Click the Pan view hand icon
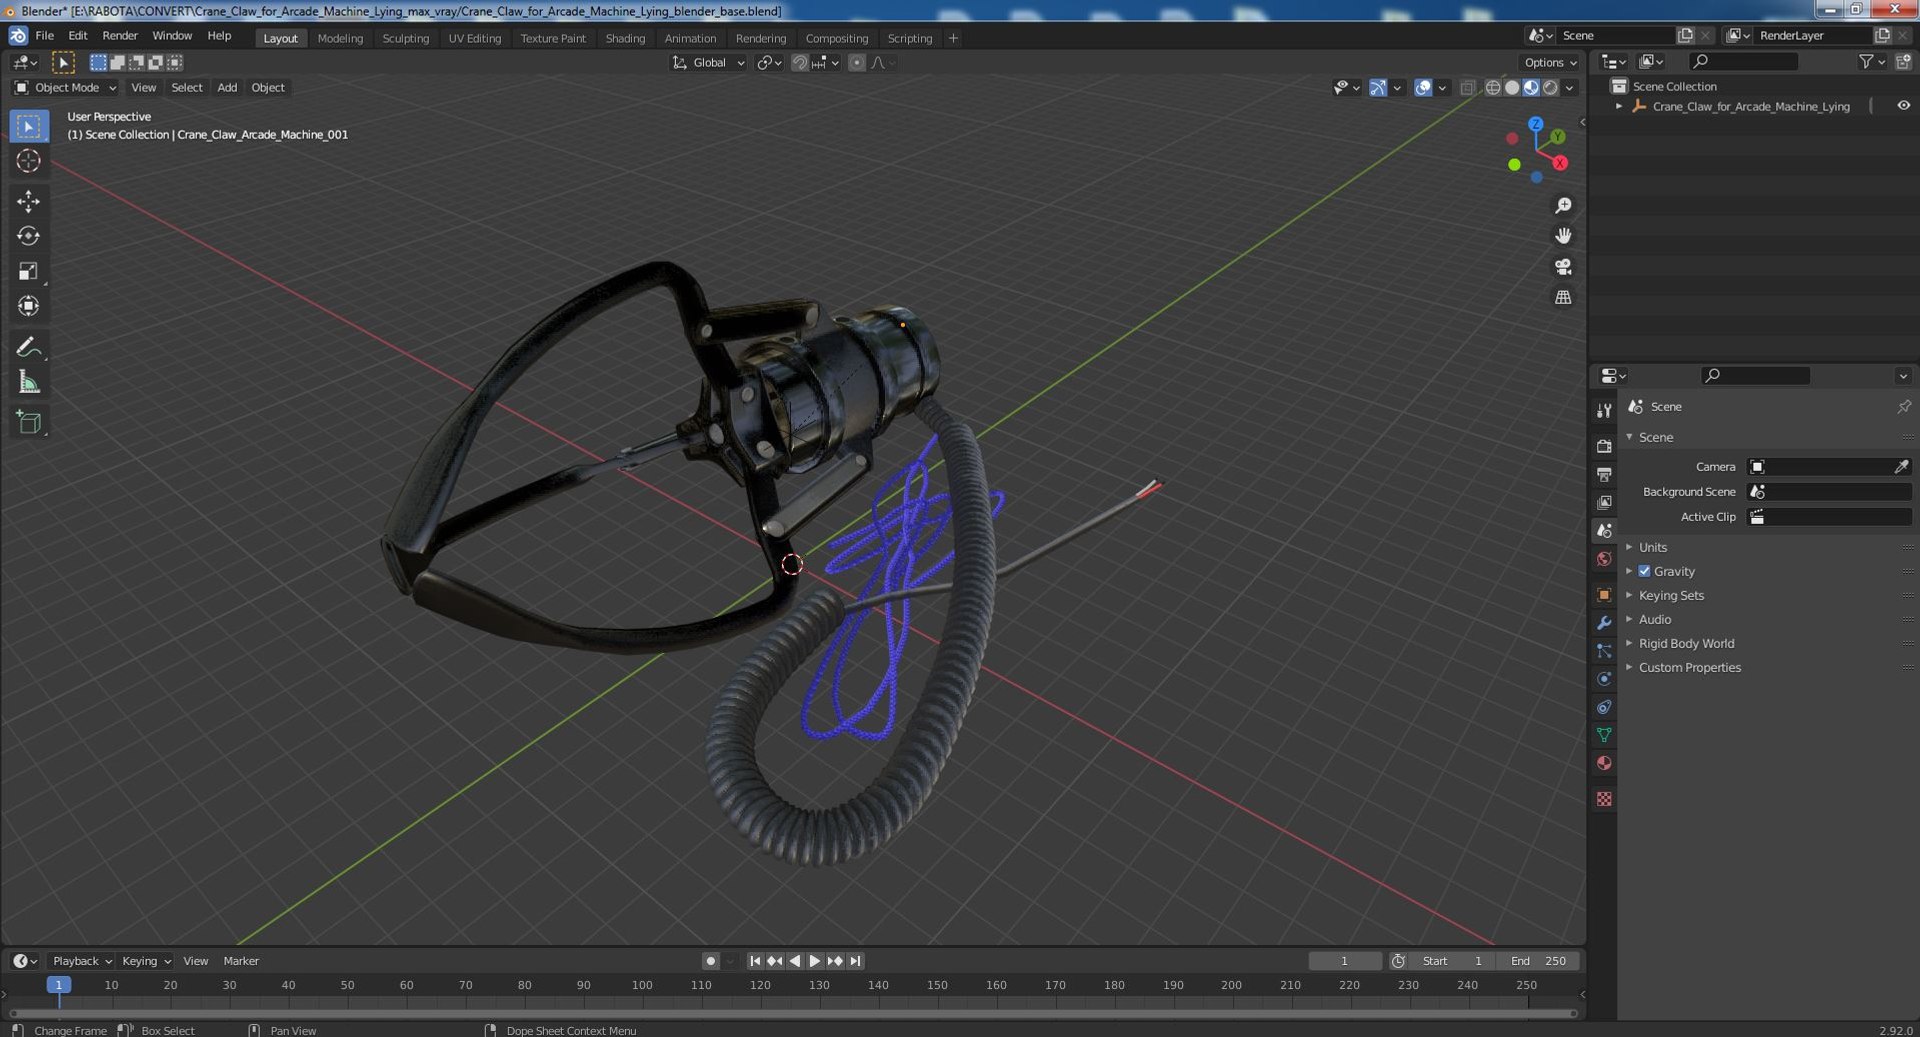The width and height of the screenshot is (1920, 1037). 1563,236
